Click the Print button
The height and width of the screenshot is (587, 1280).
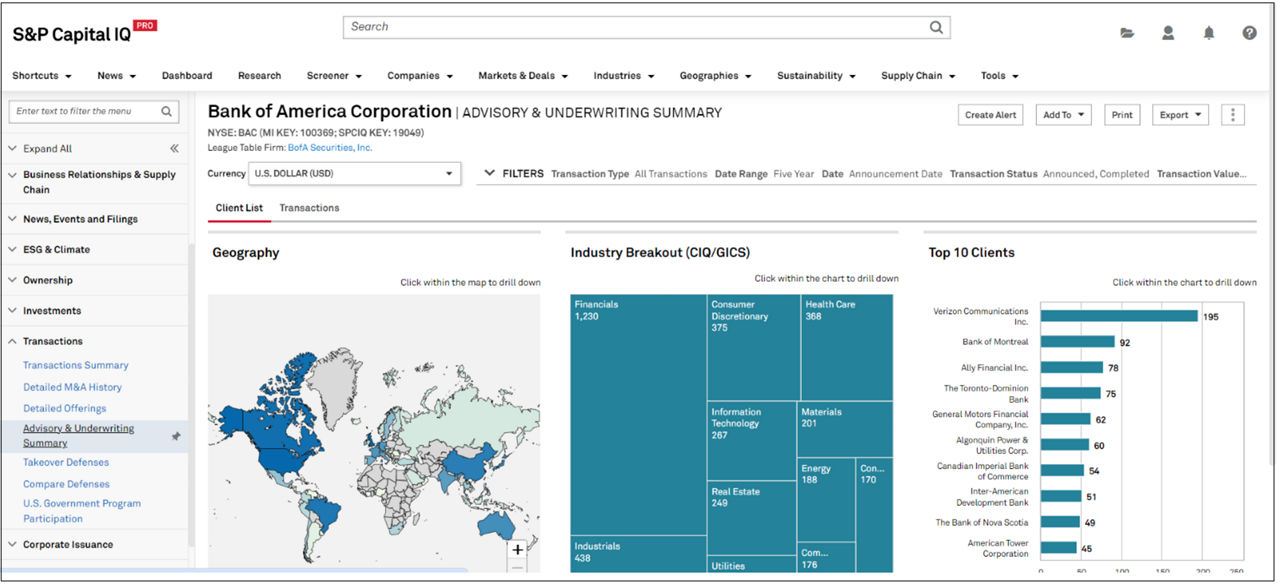click(x=1122, y=115)
